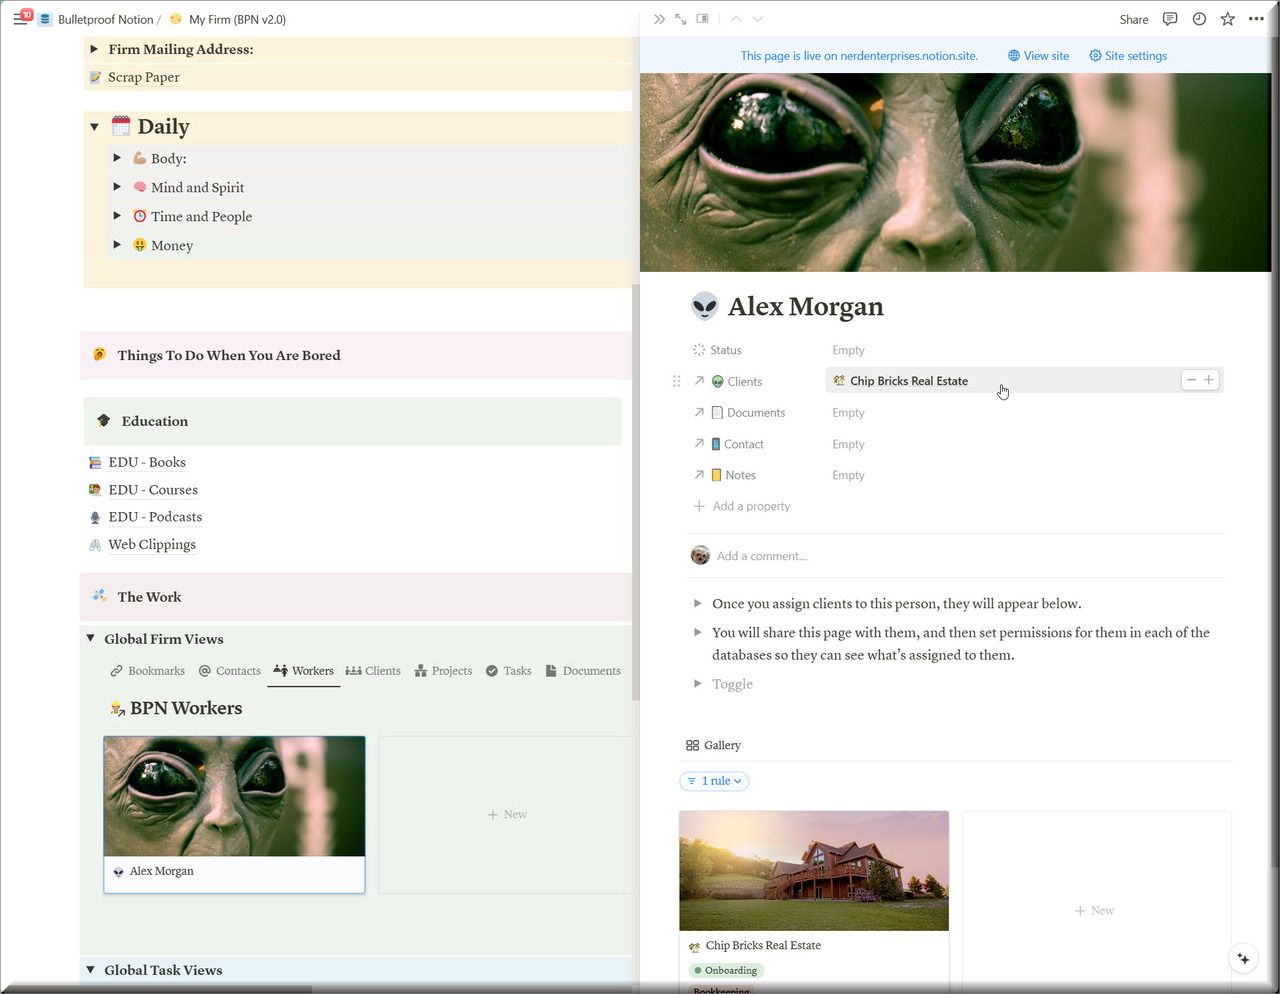Click the Add a comment field

pos(762,556)
